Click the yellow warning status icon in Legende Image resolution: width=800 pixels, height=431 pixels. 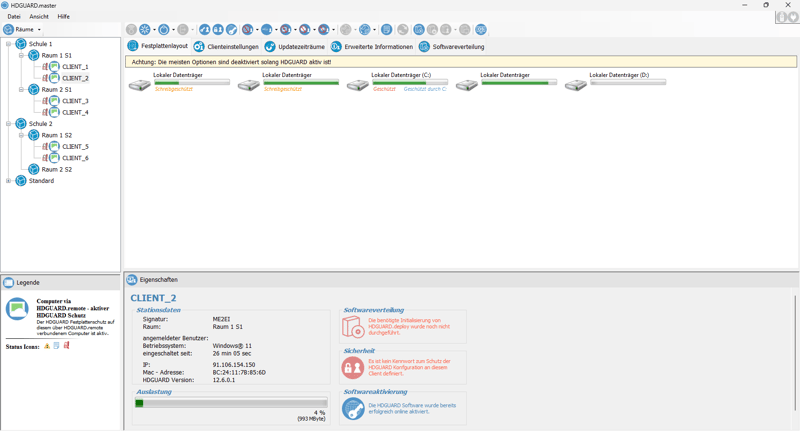[x=47, y=346]
